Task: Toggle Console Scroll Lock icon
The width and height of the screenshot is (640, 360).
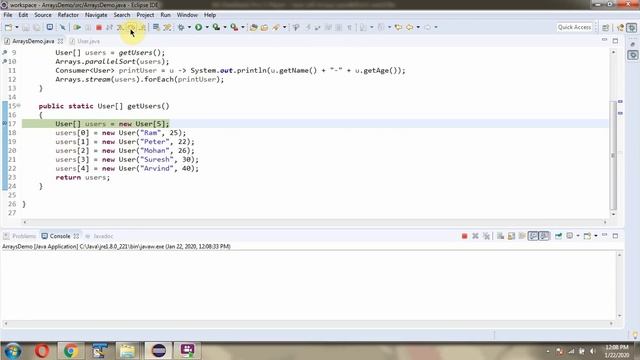Action: (511, 236)
